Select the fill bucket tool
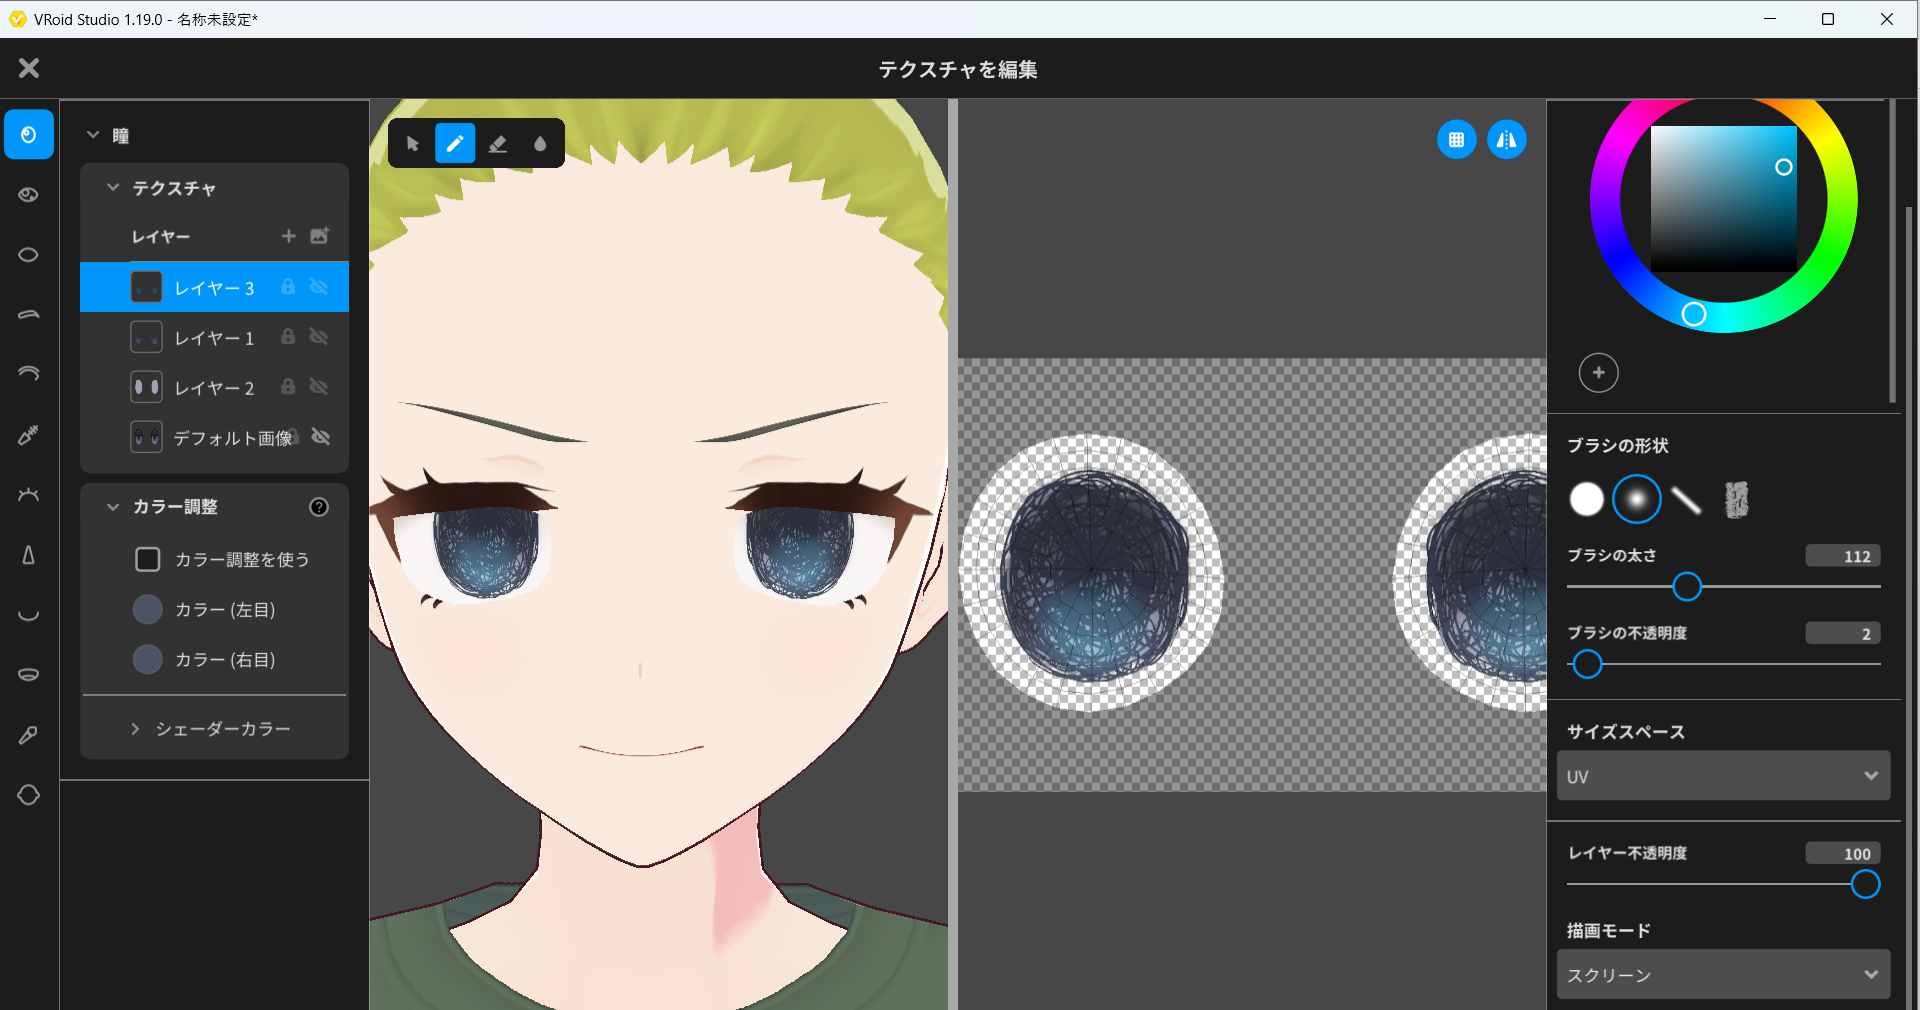Screen dimensions: 1920x1010 540,144
